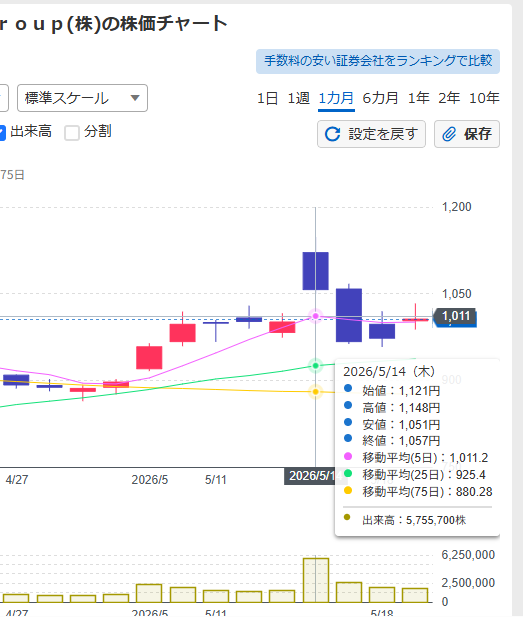Image resolution: width=523 pixels, height=617 pixels.
Task: Switch chart to 6カ月 range
Action: pos(380,98)
